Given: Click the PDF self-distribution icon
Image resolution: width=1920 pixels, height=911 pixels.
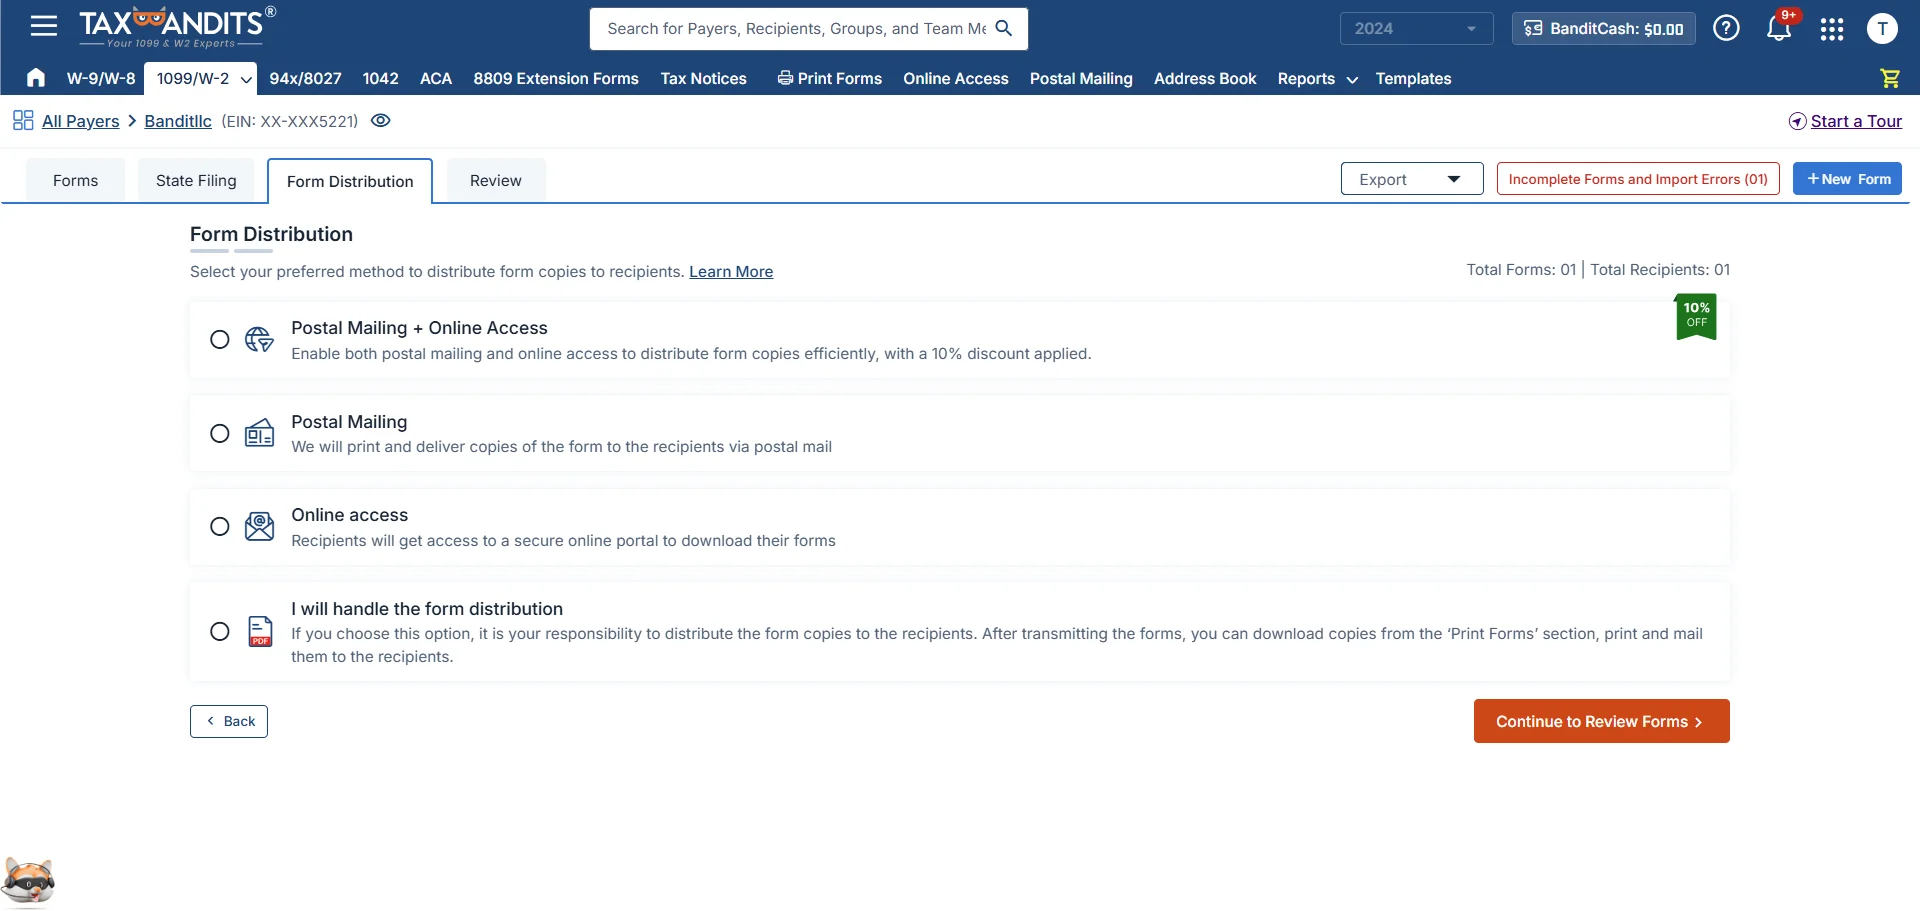Looking at the screenshot, I should click(260, 631).
